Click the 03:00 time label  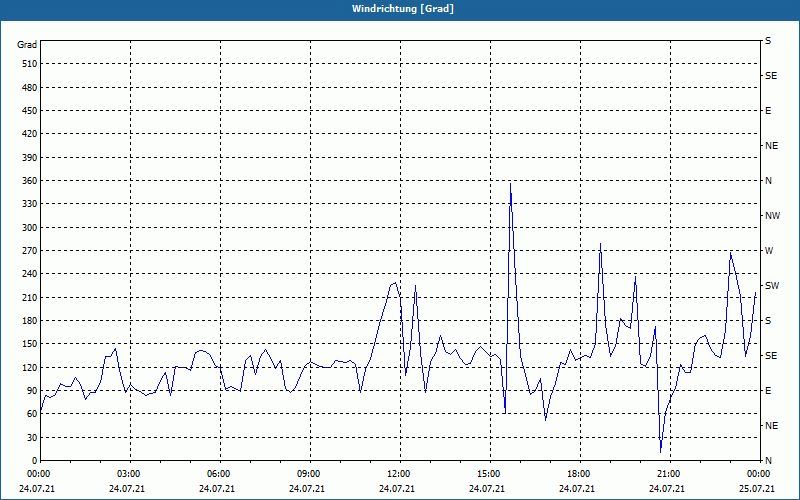coord(127,474)
